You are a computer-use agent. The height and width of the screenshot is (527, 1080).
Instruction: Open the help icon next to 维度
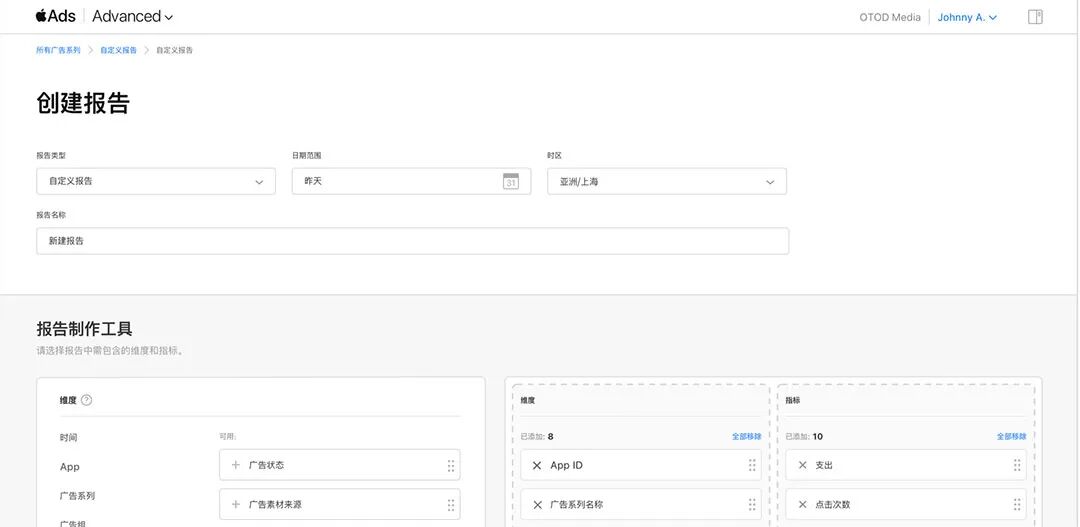pyautogui.click(x=86, y=400)
